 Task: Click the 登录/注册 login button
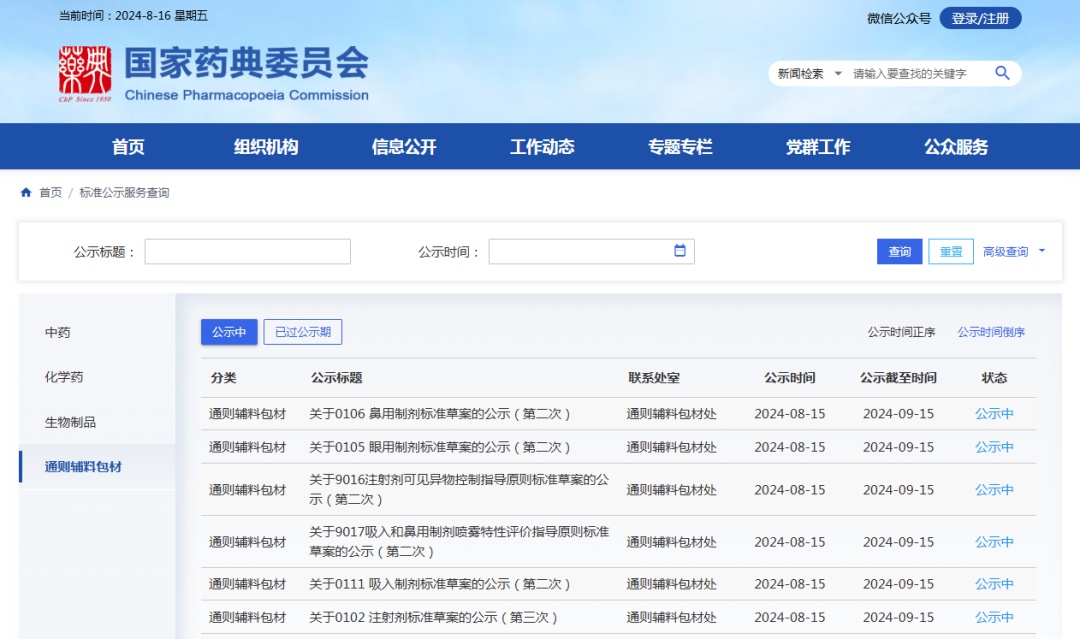[x=980, y=18]
